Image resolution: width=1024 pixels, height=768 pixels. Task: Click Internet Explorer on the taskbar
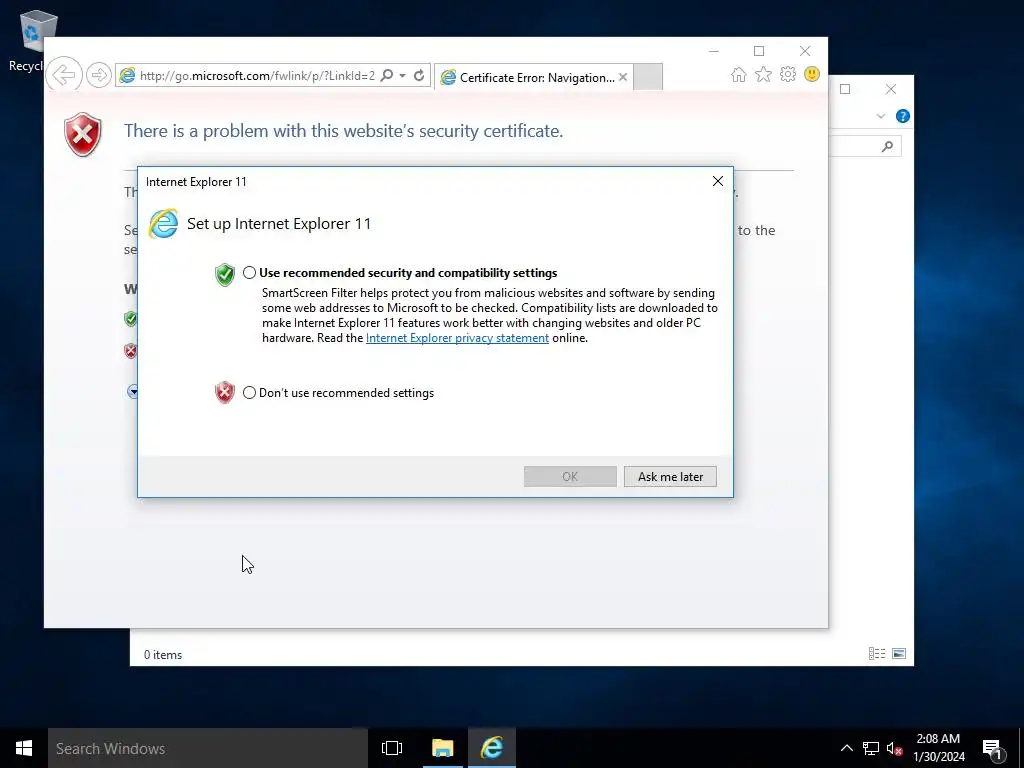coord(492,748)
